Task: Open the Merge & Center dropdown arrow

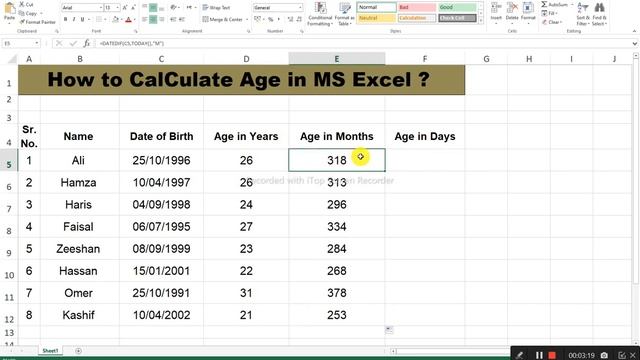Action: [x=247, y=20]
